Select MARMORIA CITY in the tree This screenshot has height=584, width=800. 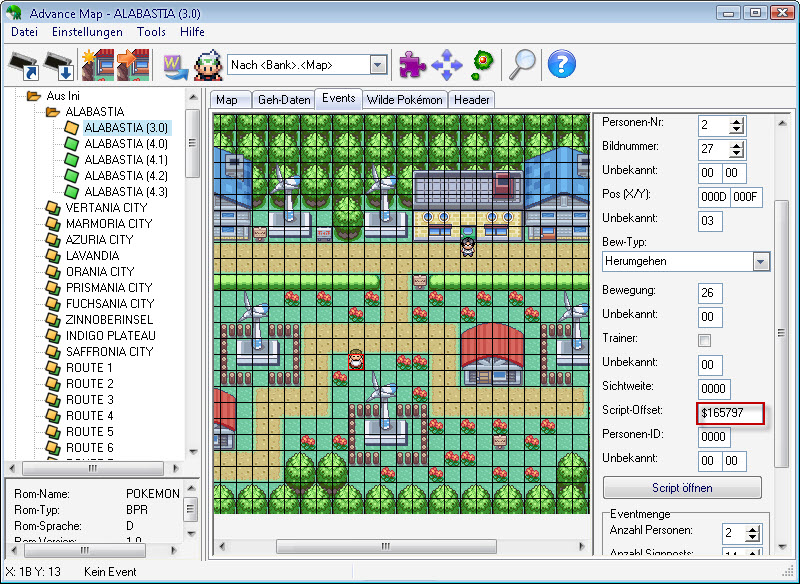109,223
